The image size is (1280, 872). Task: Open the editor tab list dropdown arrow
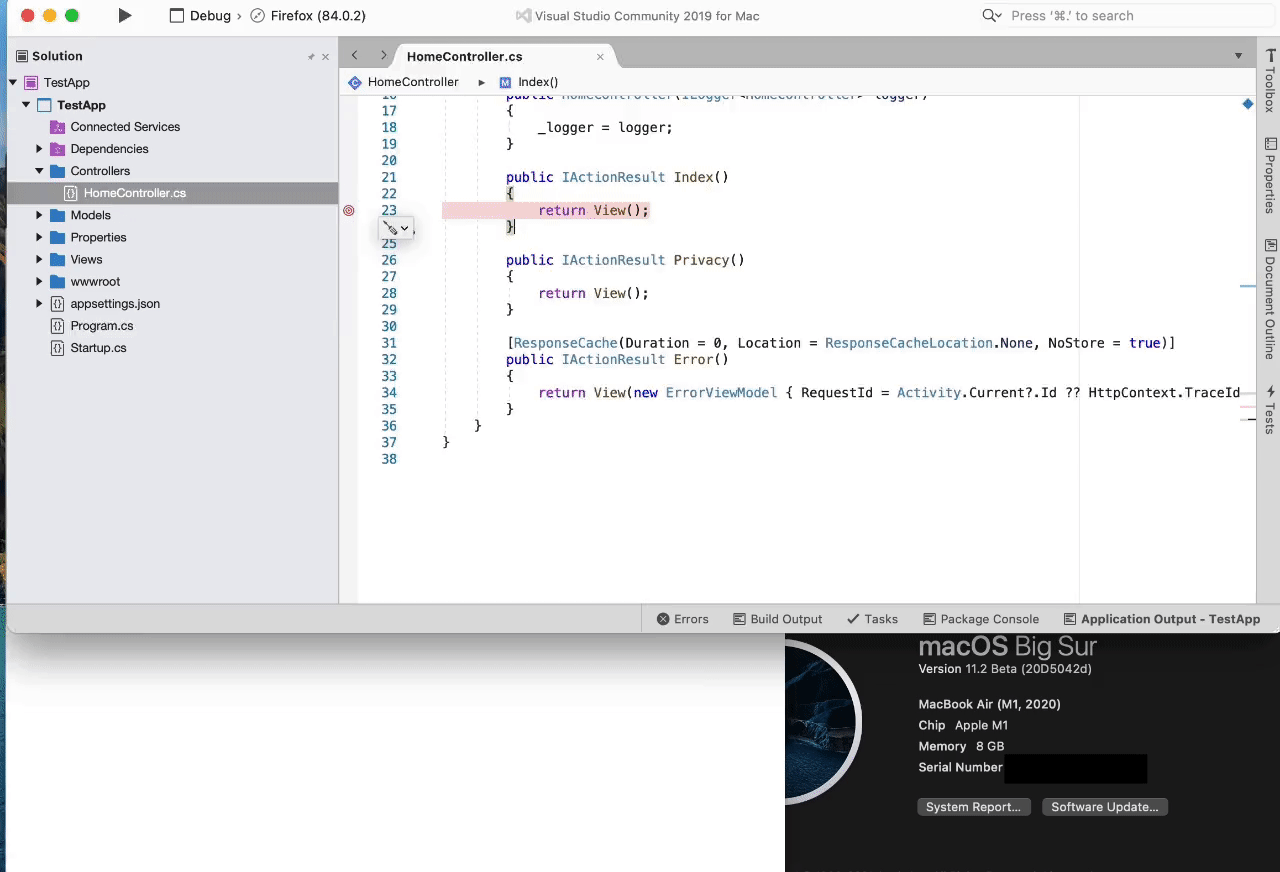click(1238, 56)
